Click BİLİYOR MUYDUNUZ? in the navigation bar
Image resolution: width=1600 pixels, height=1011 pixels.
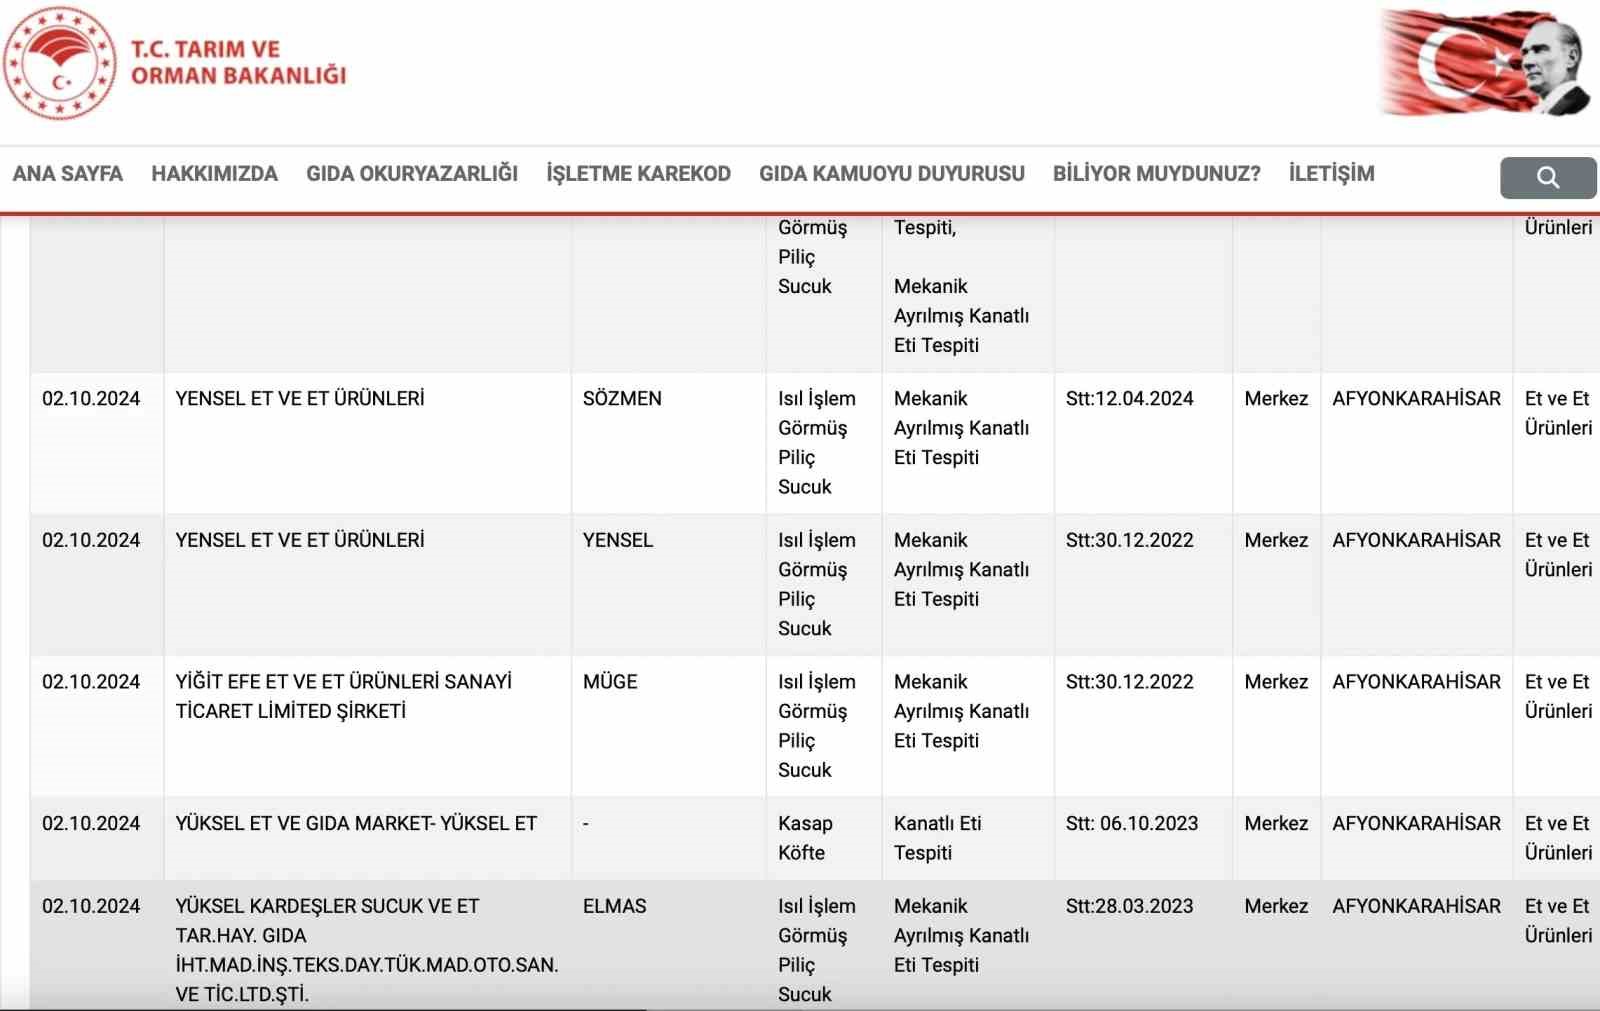coord(1156,174)
